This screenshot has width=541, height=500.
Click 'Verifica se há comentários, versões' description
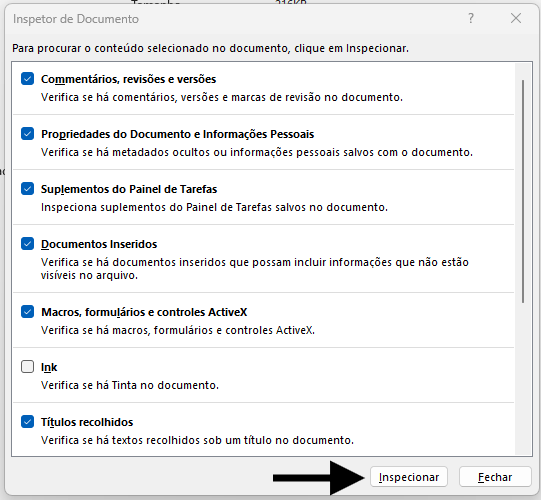(x=222, y=97)
